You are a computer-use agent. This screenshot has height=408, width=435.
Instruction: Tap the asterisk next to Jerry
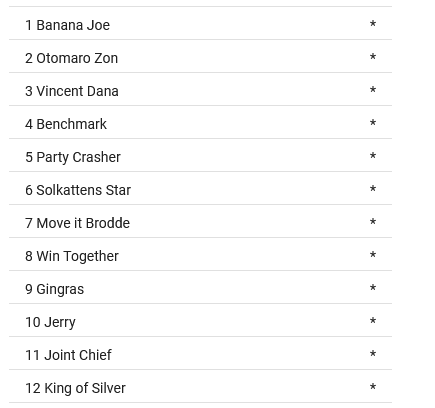(x=373, y=321)
